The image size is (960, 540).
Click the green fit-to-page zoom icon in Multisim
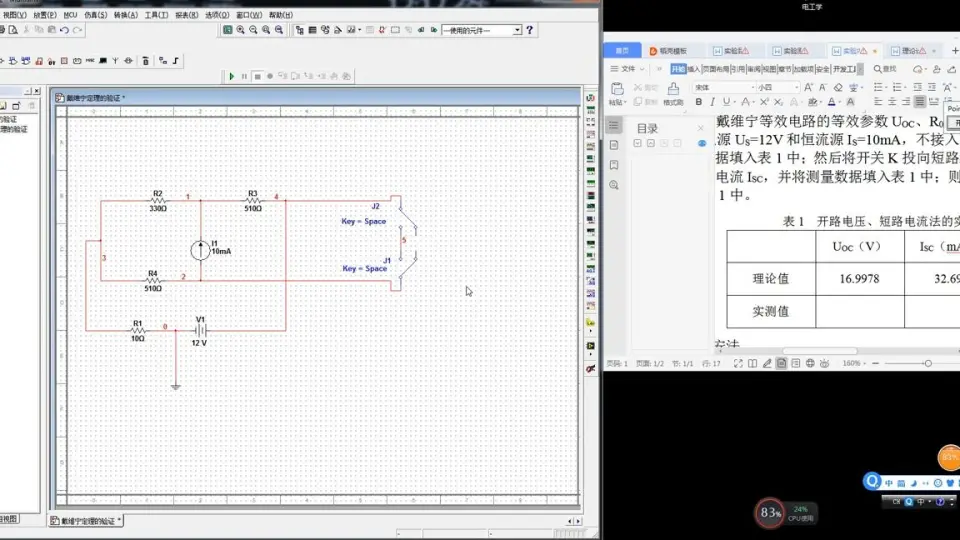tap(228, 29)
